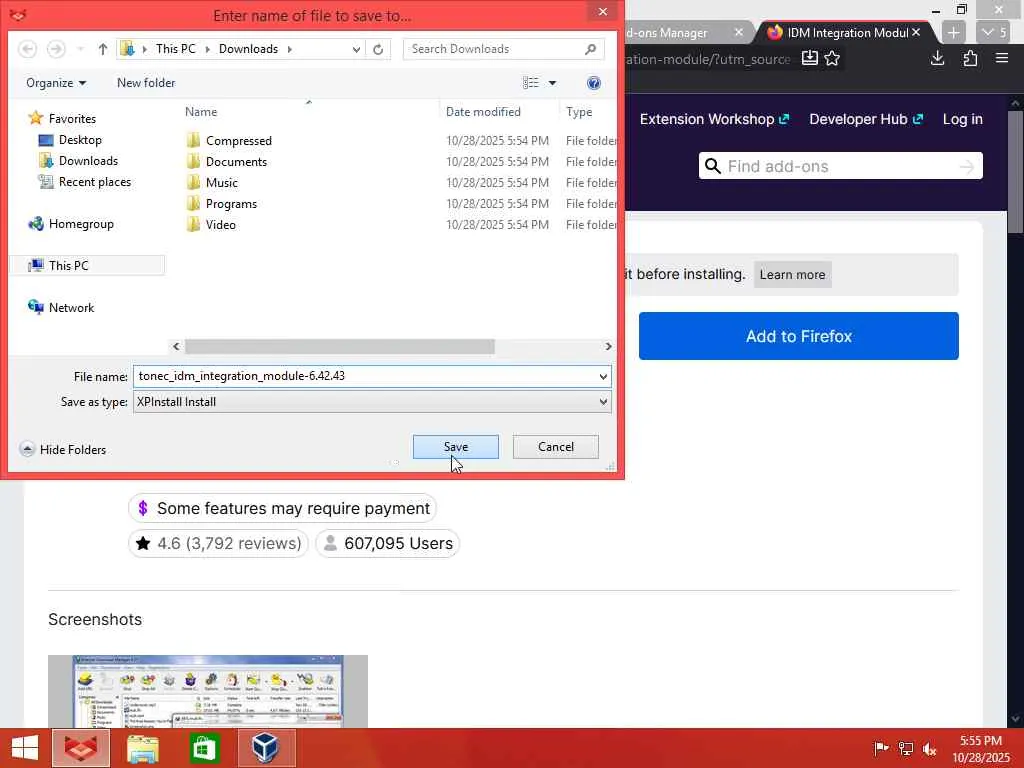Viewport: 1024px width, 768px height.
Task: Open the Firefox Downloads panel
Action: pyautogui.click(x=938, y=59)
